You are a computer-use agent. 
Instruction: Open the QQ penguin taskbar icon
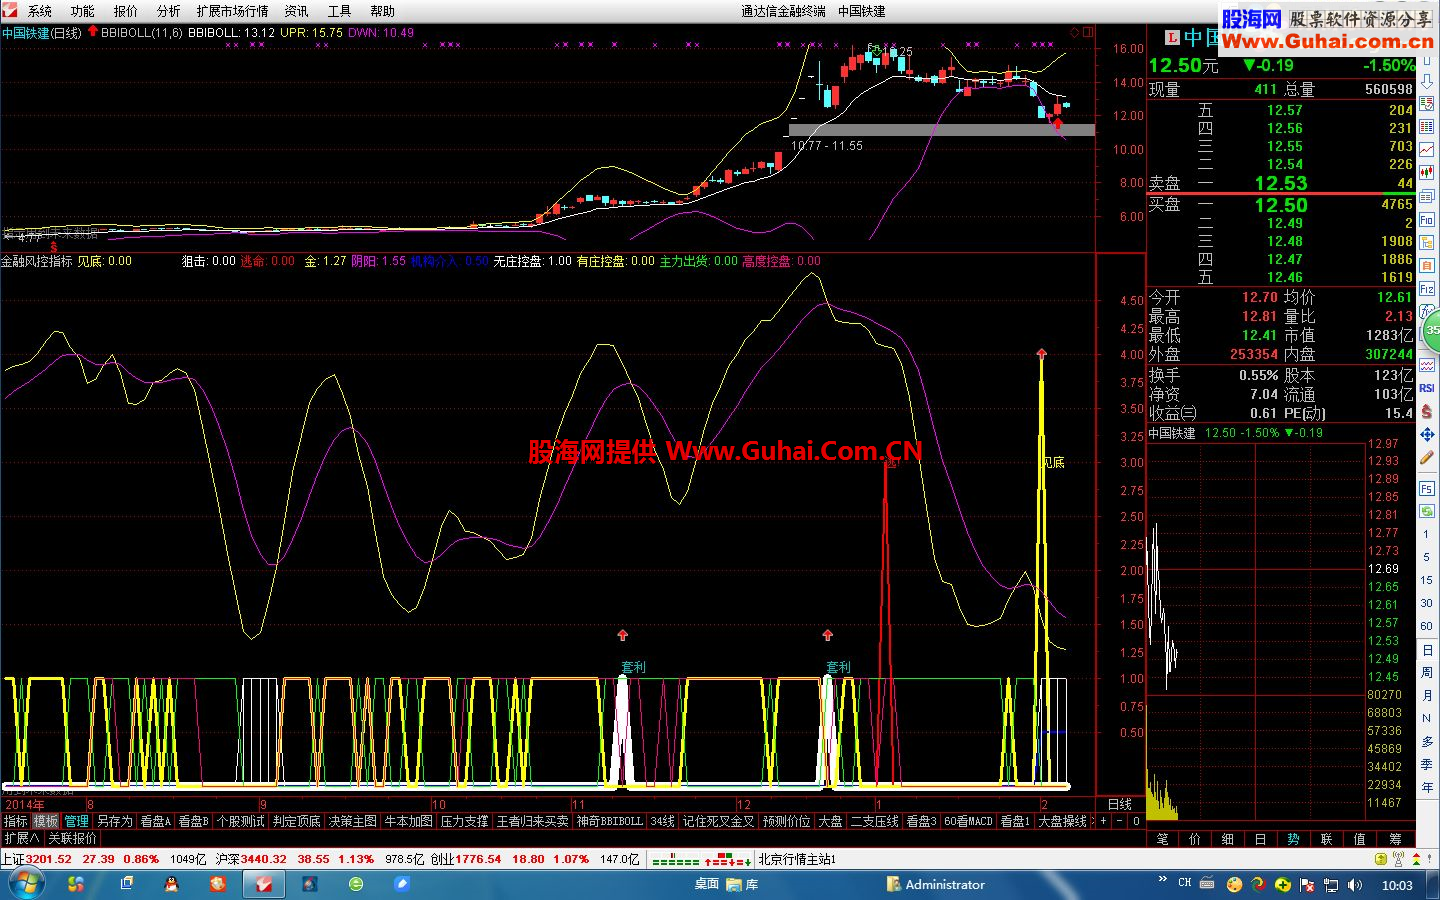171,884
